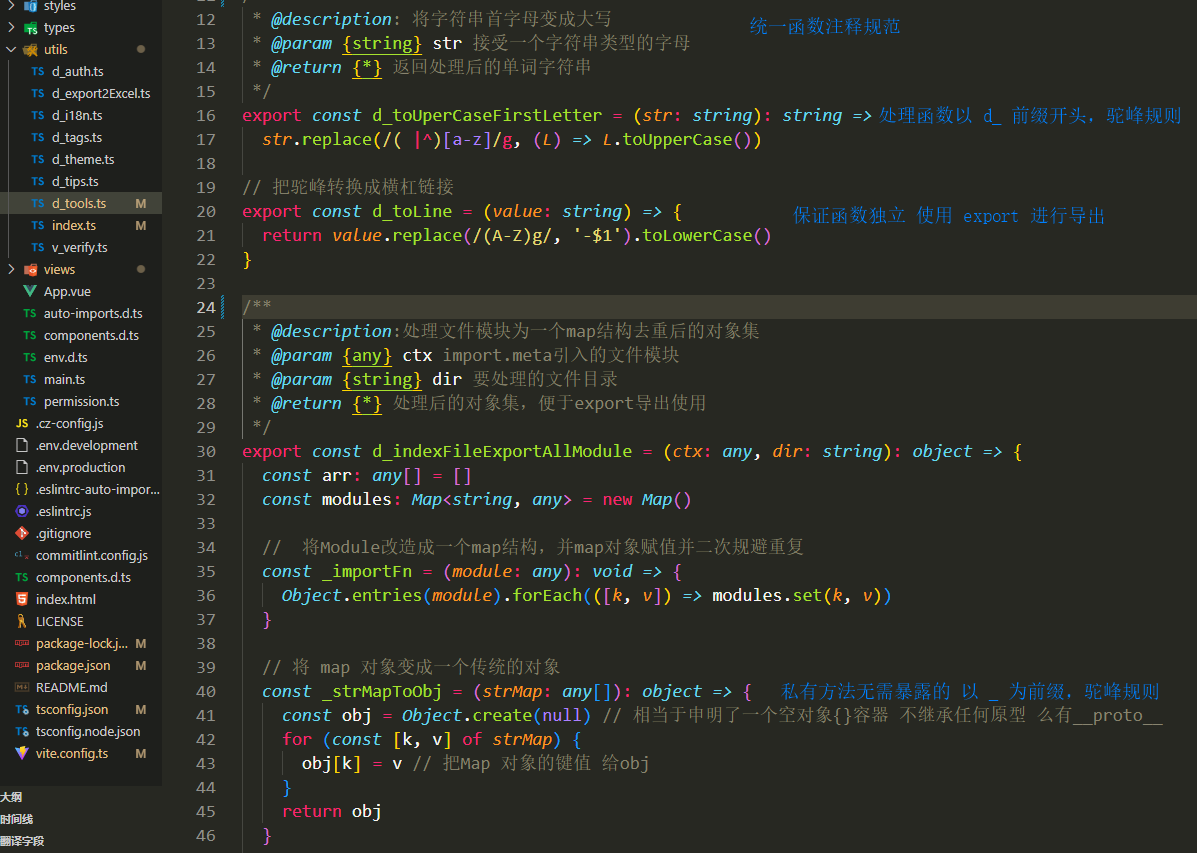The image size is (1197, 853).
Task: Click toLowerCase() call on line 21
Action: coord(707,236)
